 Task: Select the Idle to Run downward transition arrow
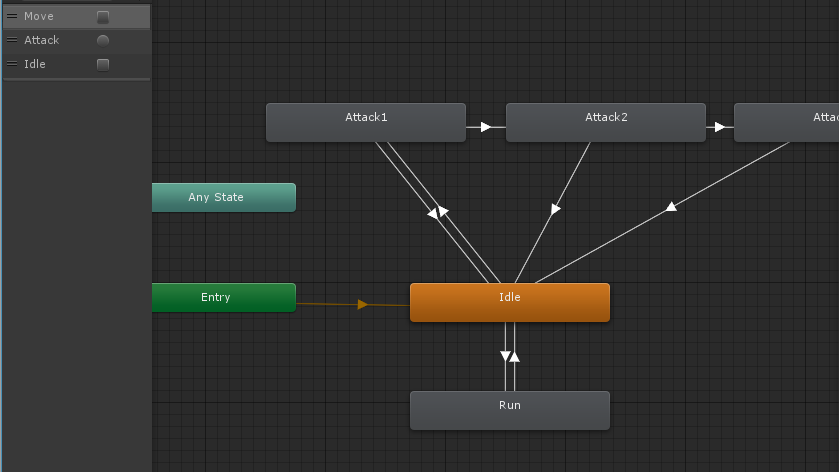505,356
